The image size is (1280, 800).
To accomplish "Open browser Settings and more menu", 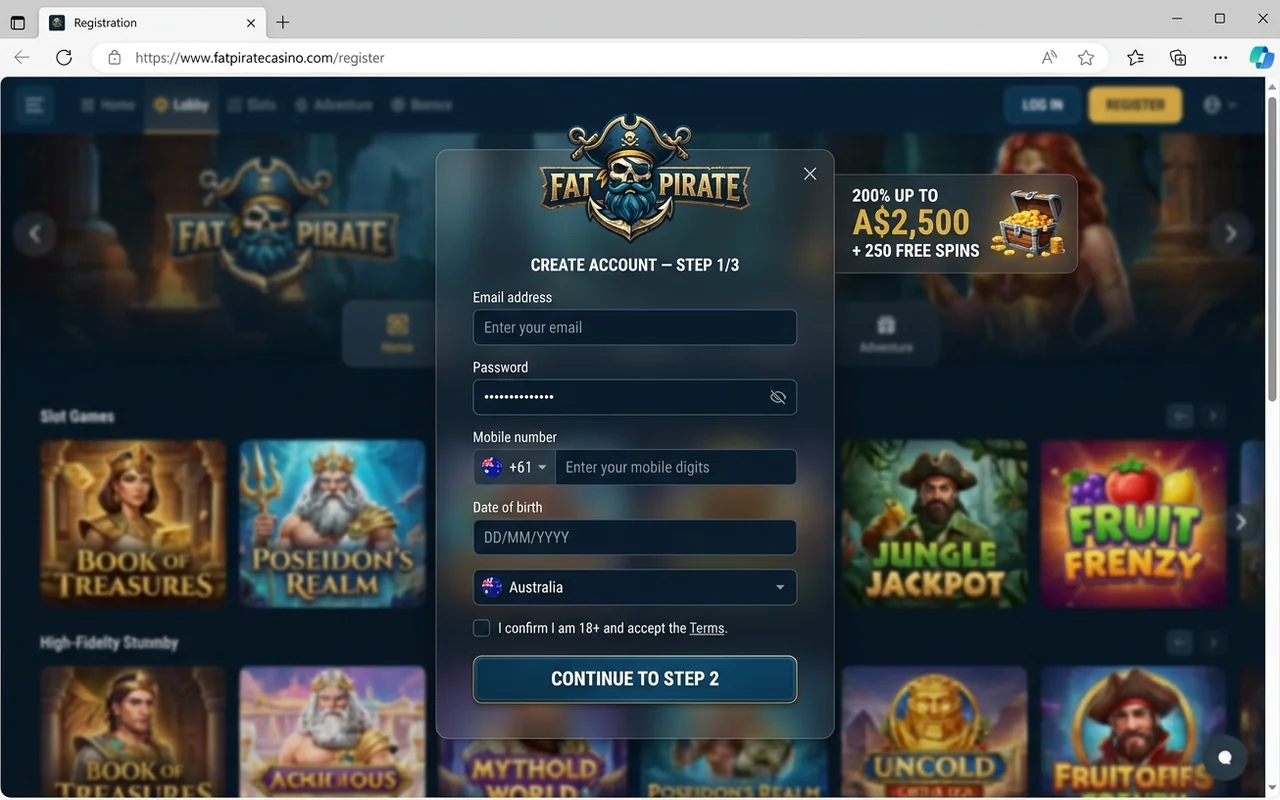I will (1220, 58).
